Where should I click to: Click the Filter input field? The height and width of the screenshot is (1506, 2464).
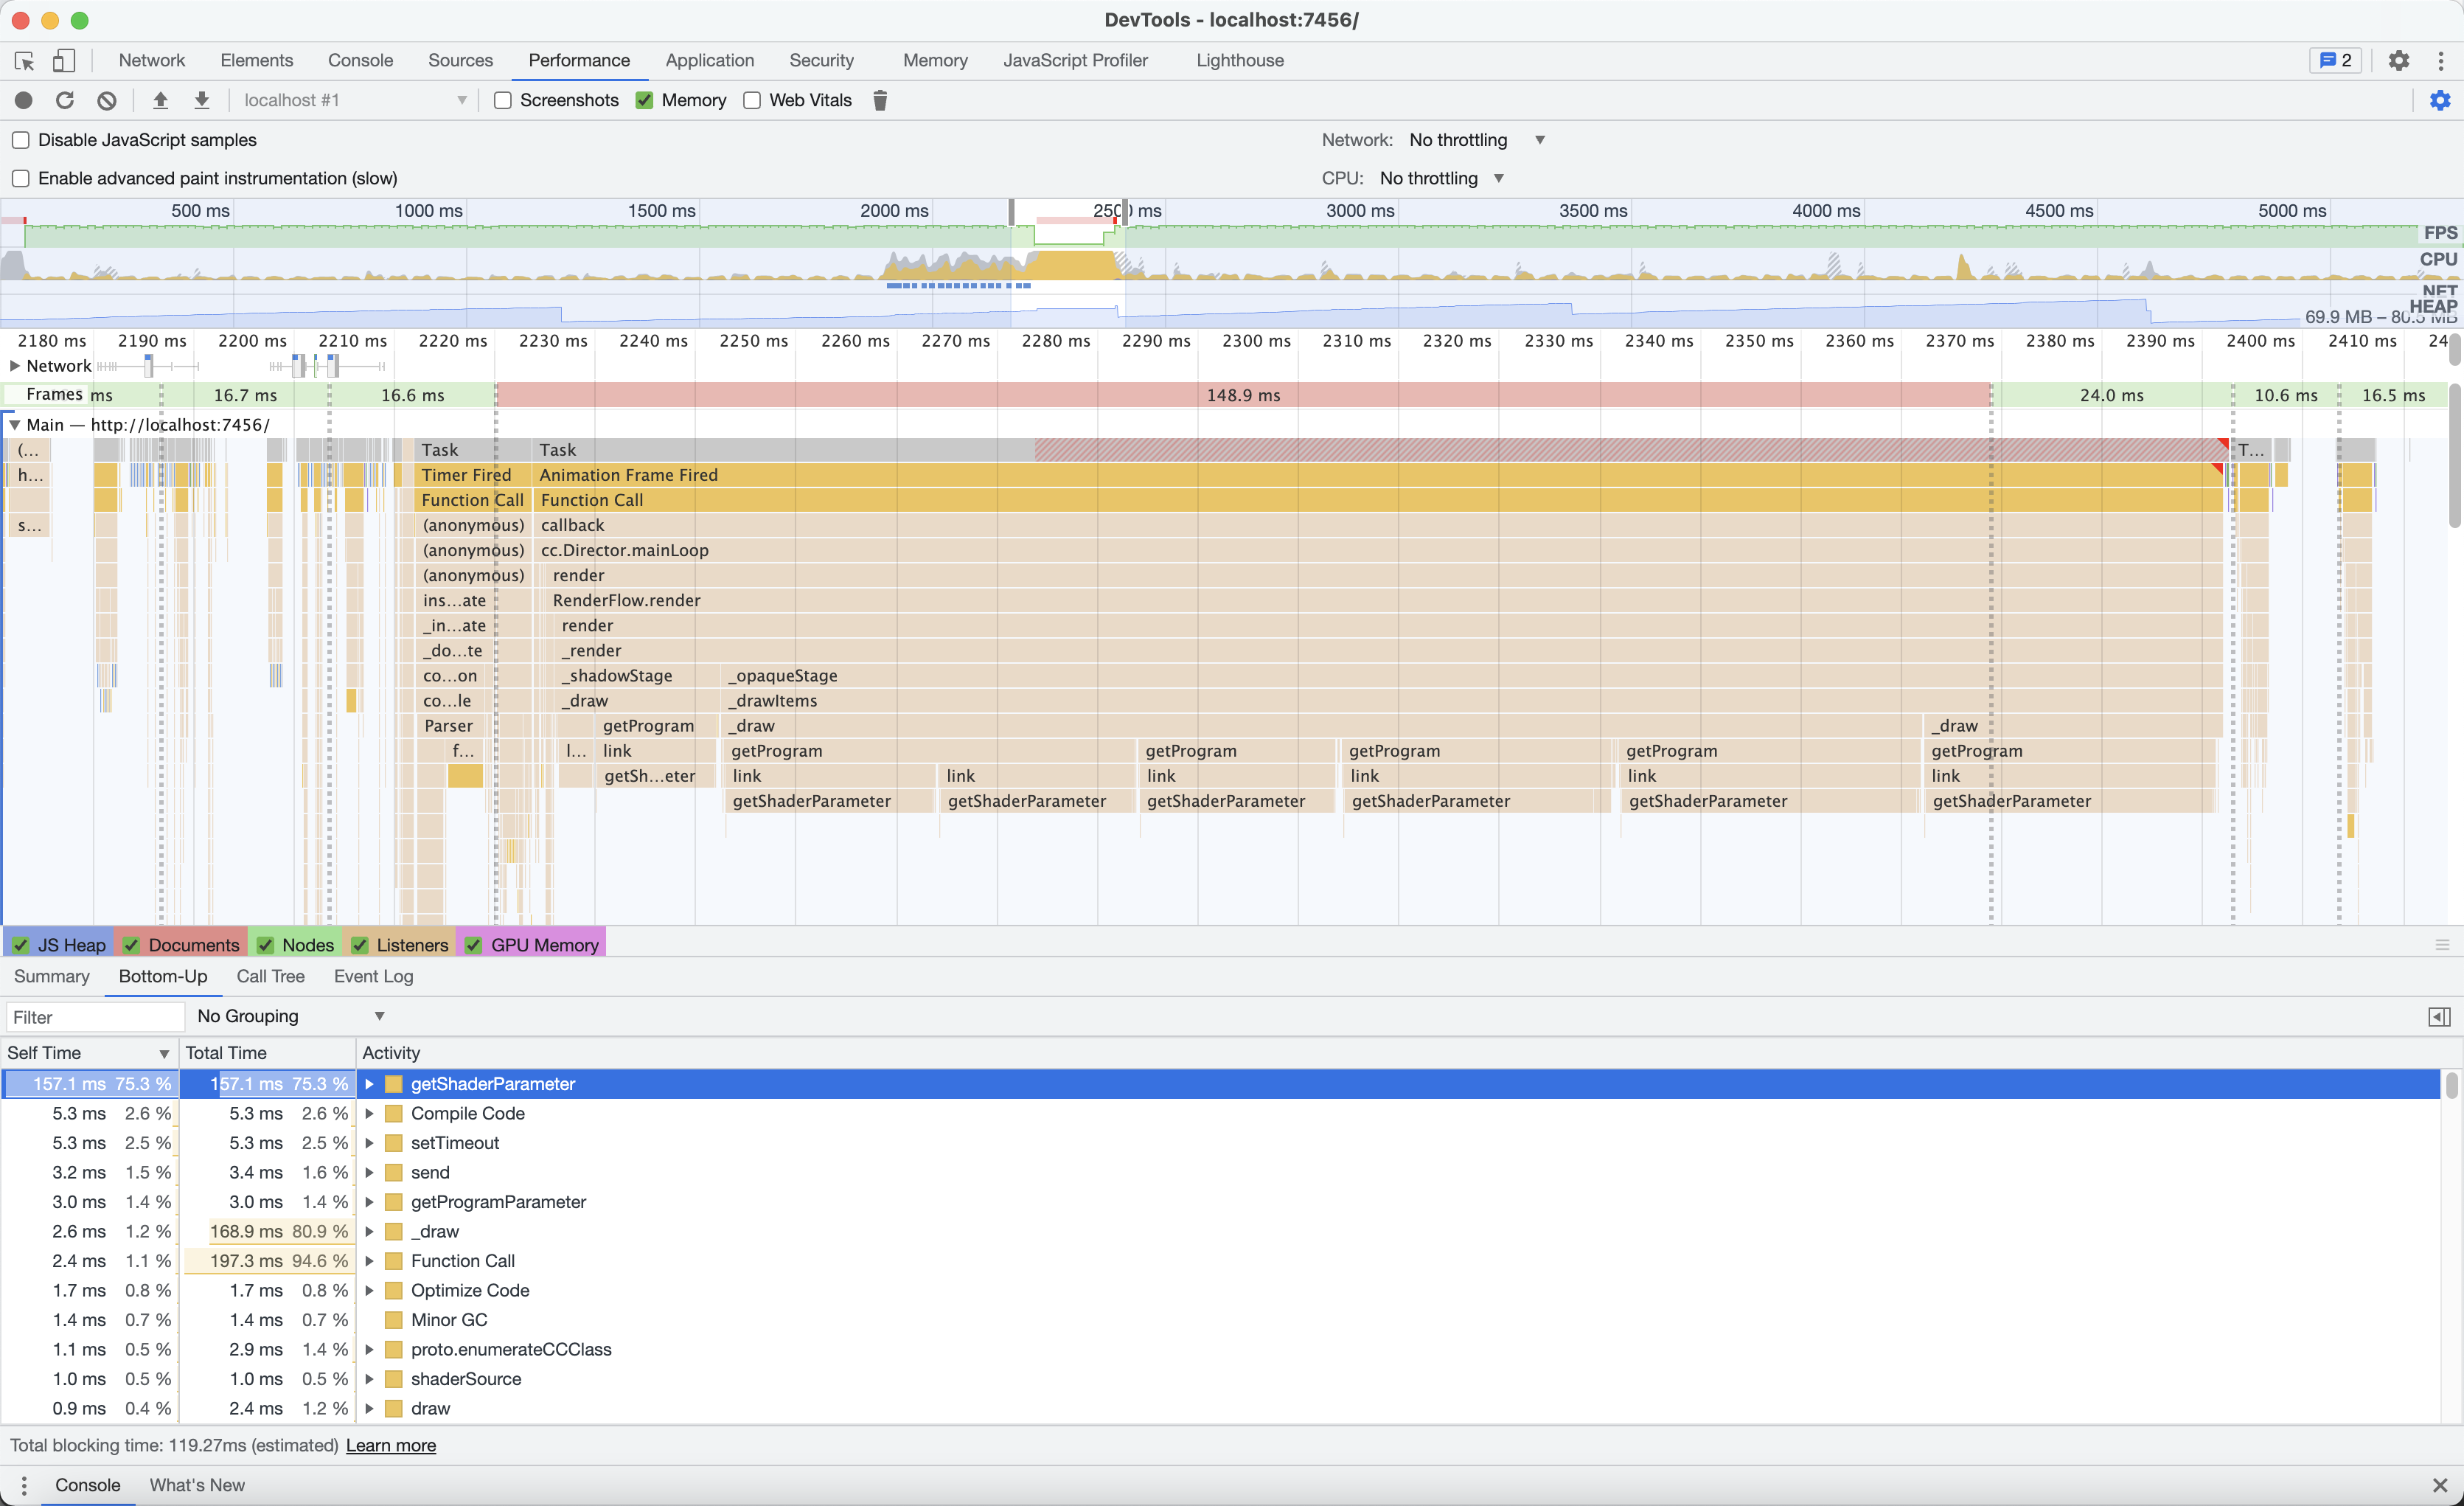[x=95, y=1017]
